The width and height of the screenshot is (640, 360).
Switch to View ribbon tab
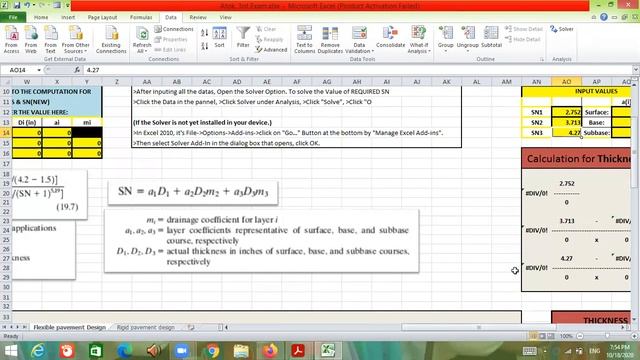(225, 17)
